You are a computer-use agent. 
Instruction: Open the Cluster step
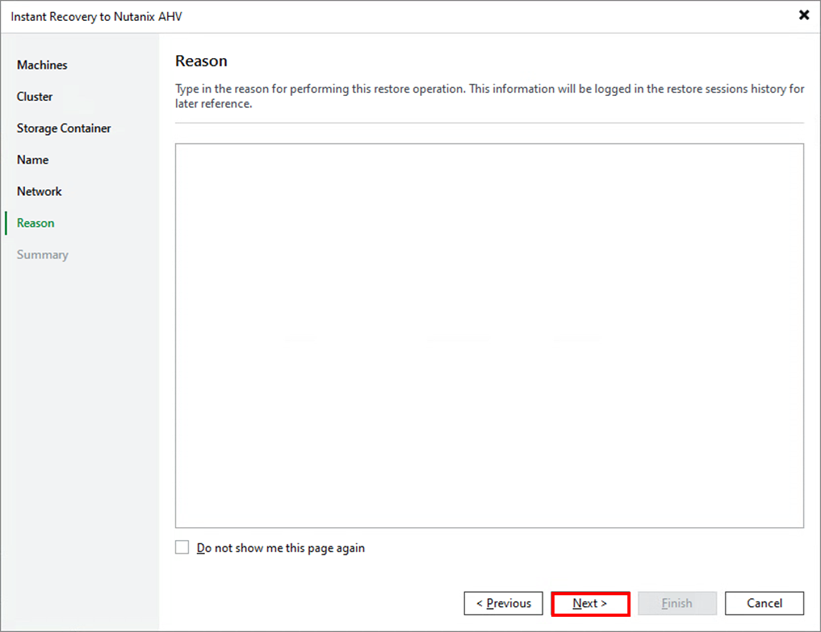[35, 97]
